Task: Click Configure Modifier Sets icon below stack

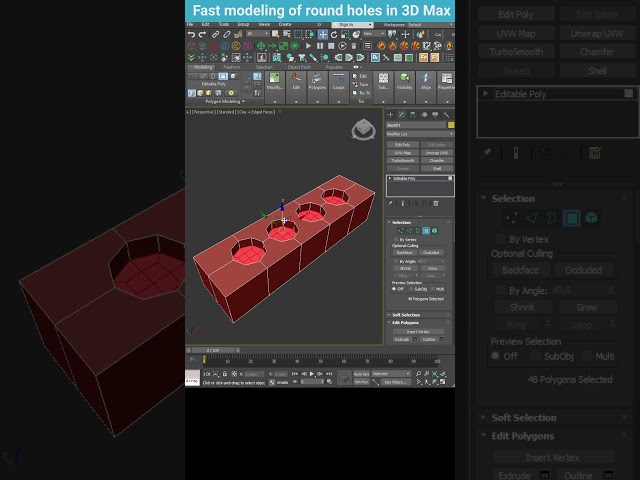Action: 436,203
